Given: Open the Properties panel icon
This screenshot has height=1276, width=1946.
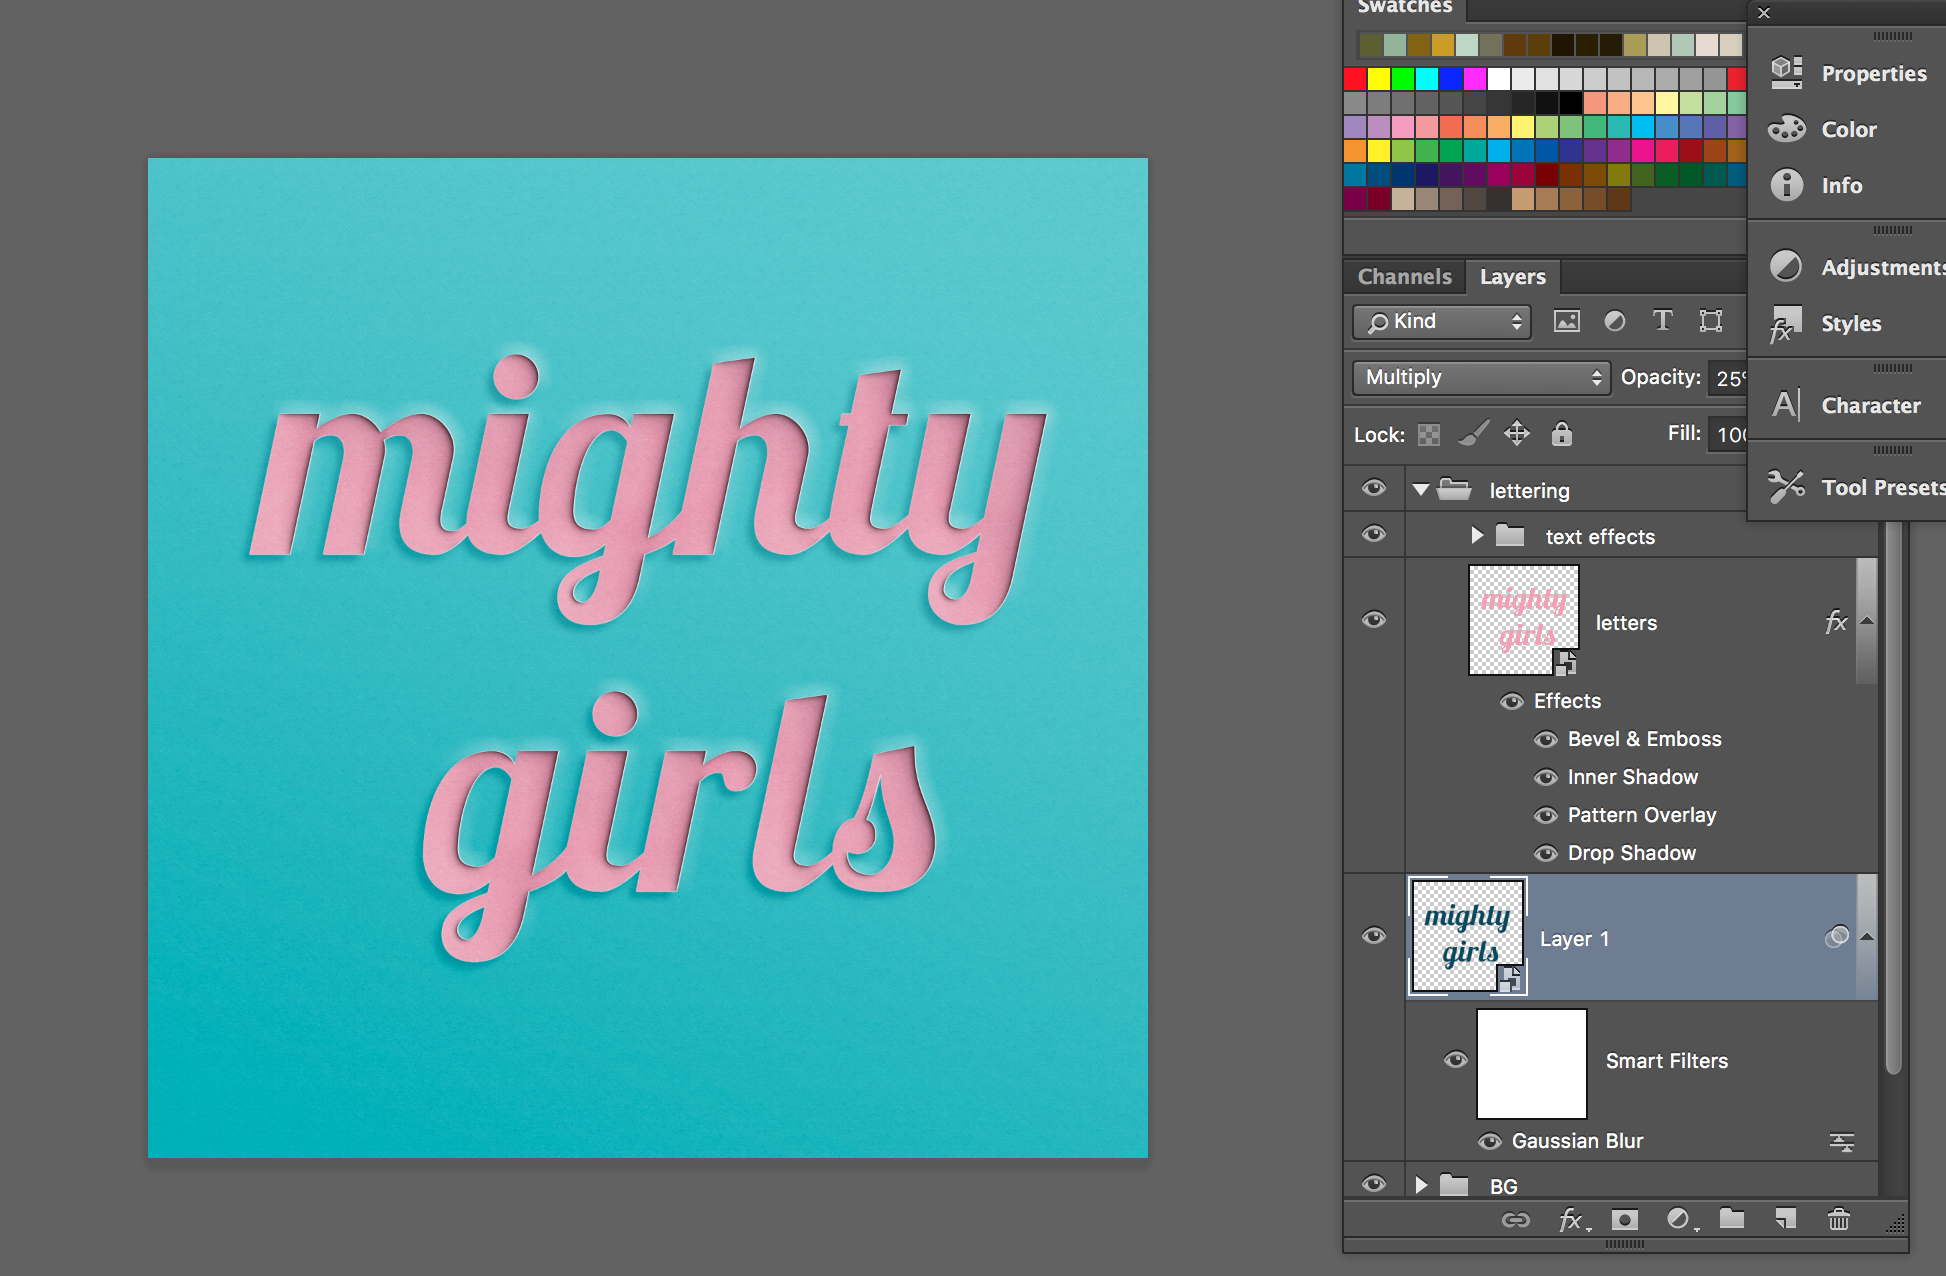Looking at the screenshot, I should (x=1786, y=73).
